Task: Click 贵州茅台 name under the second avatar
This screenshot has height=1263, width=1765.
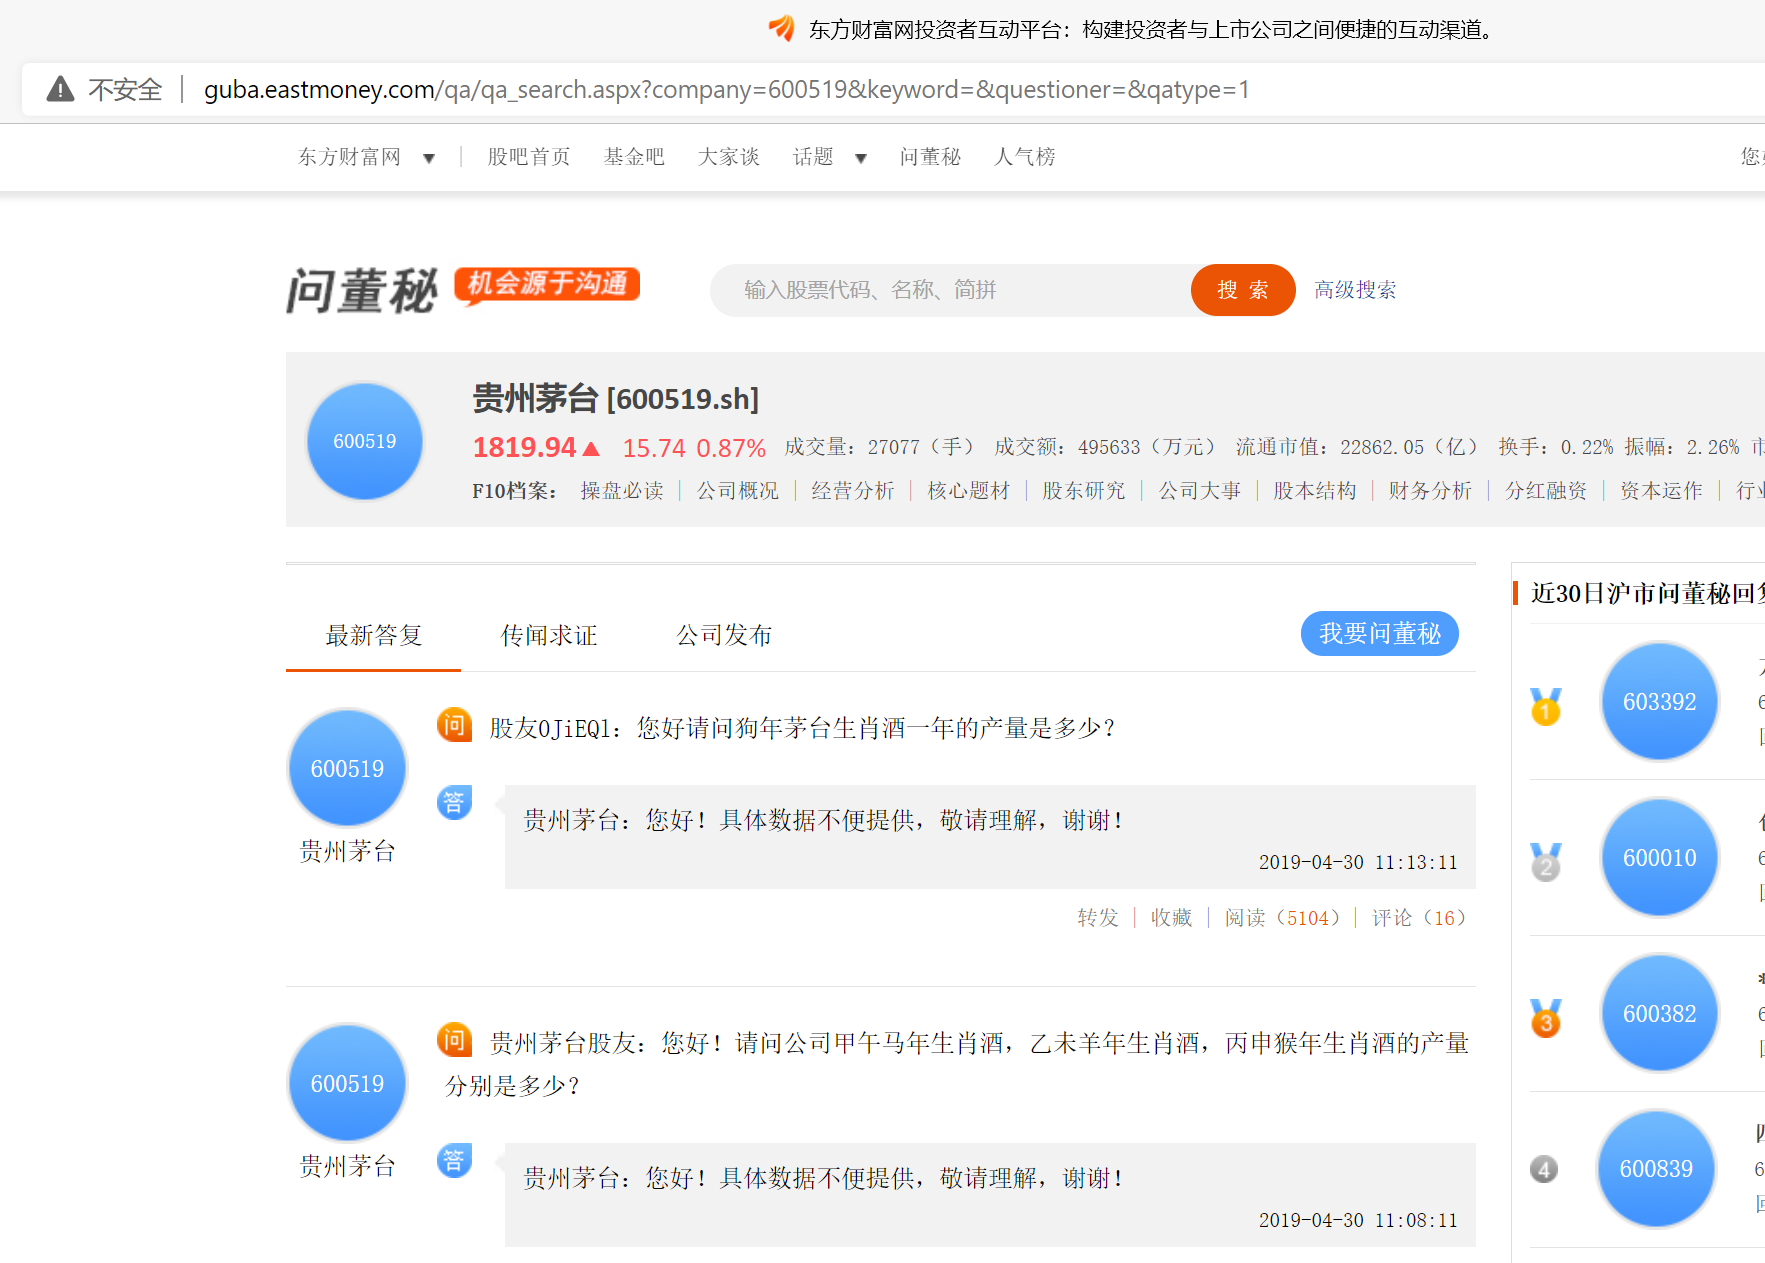Action: tap(348, 1166)
